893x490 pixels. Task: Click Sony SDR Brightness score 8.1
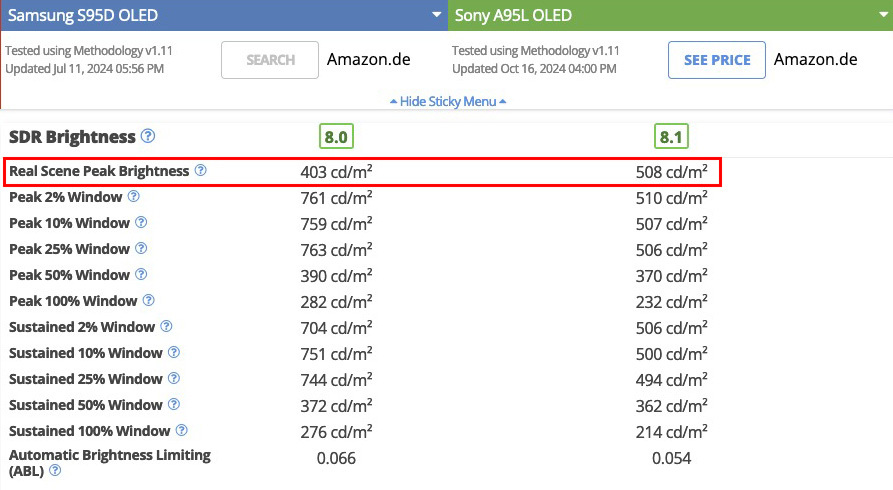(672, 137)
